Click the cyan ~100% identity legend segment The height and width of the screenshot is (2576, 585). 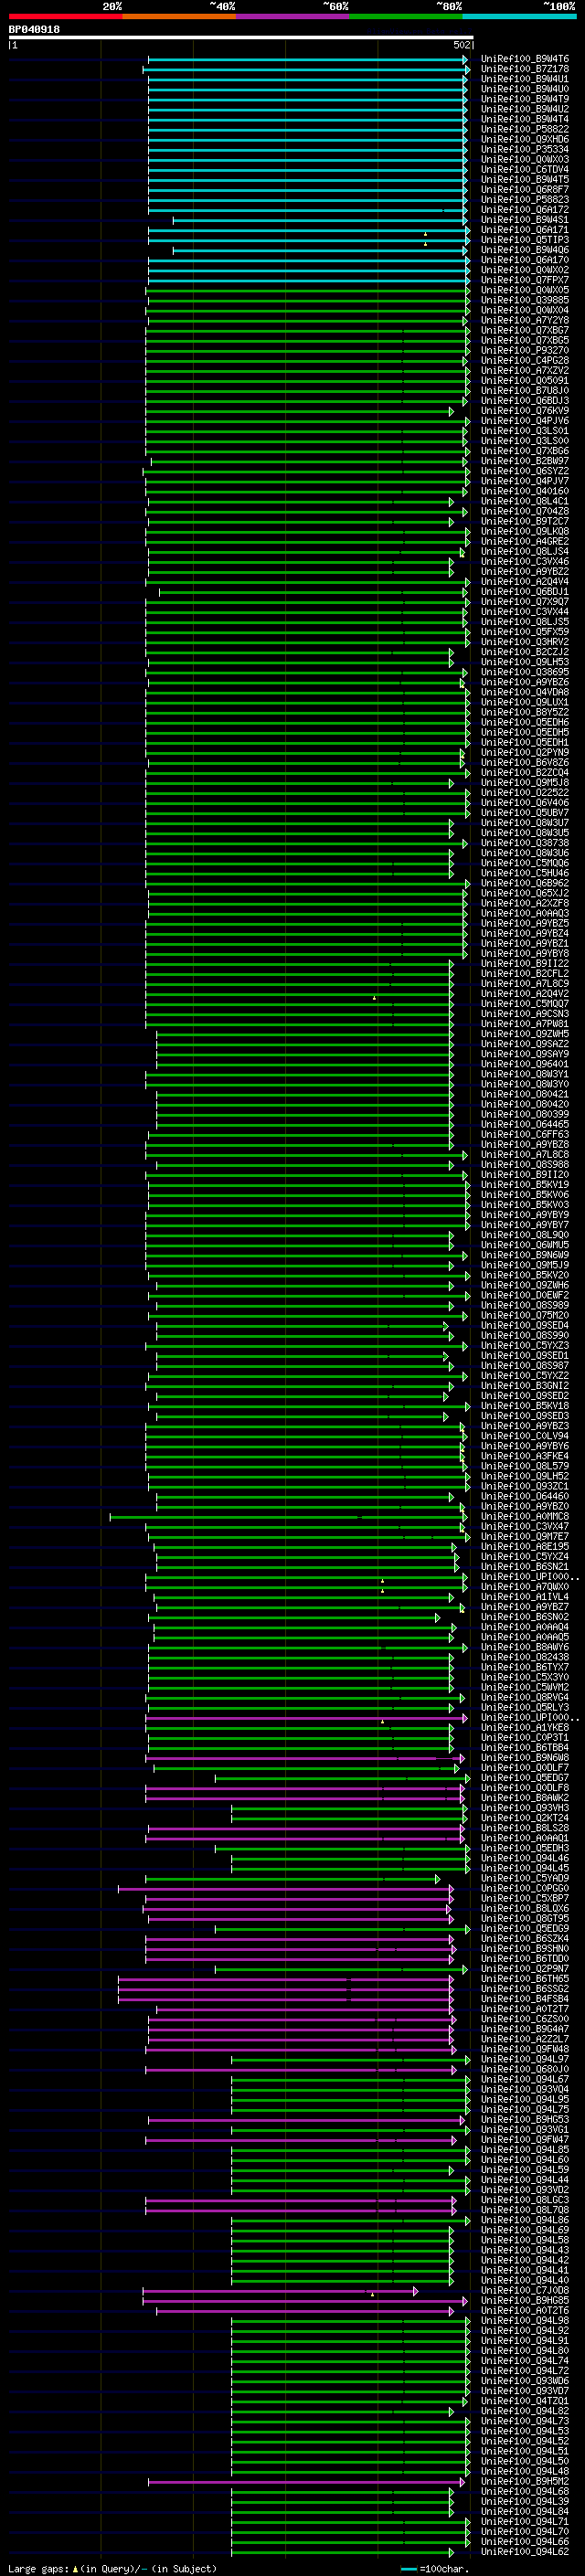(519, 17)
